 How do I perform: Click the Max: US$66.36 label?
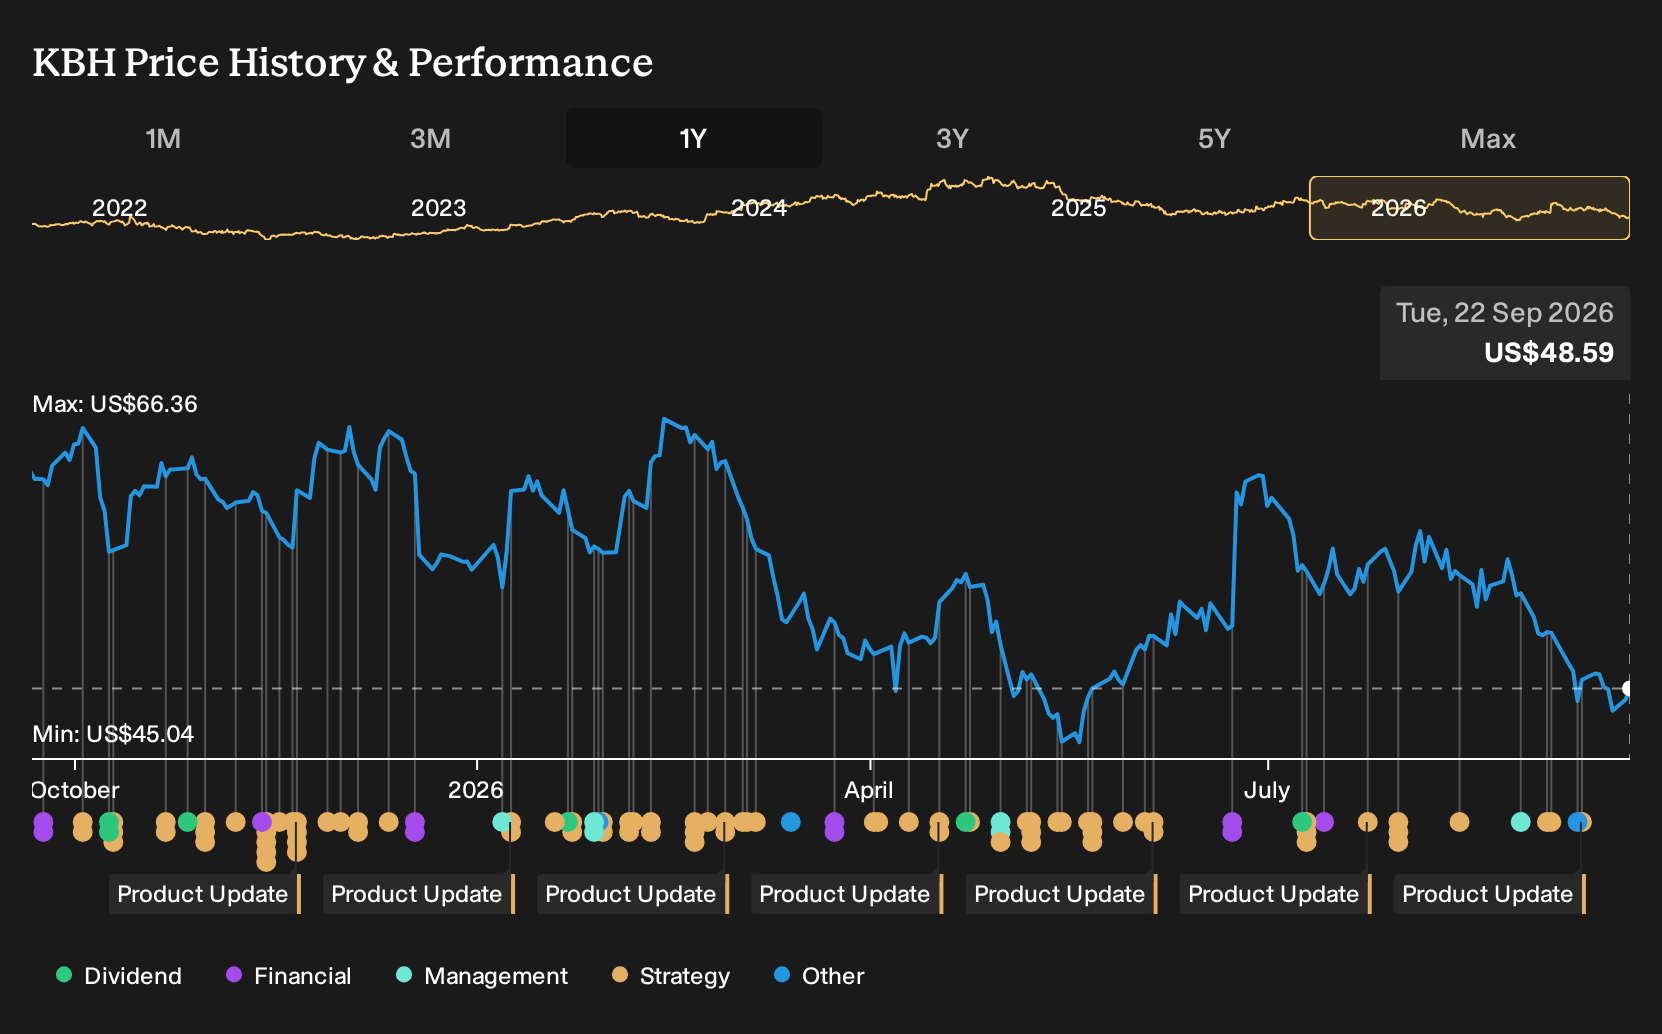(x=115, y=404)
